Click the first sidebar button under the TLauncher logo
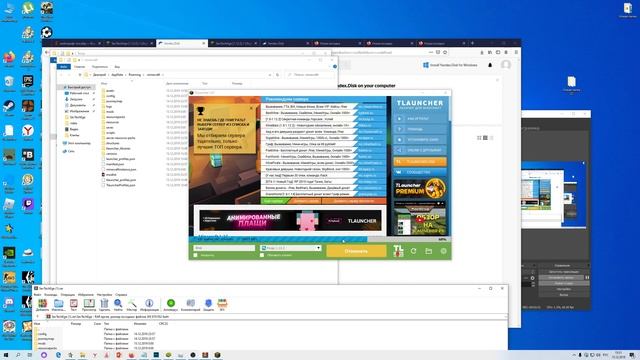This screenshot has width=640, height=360. click(x=420, y=118)
